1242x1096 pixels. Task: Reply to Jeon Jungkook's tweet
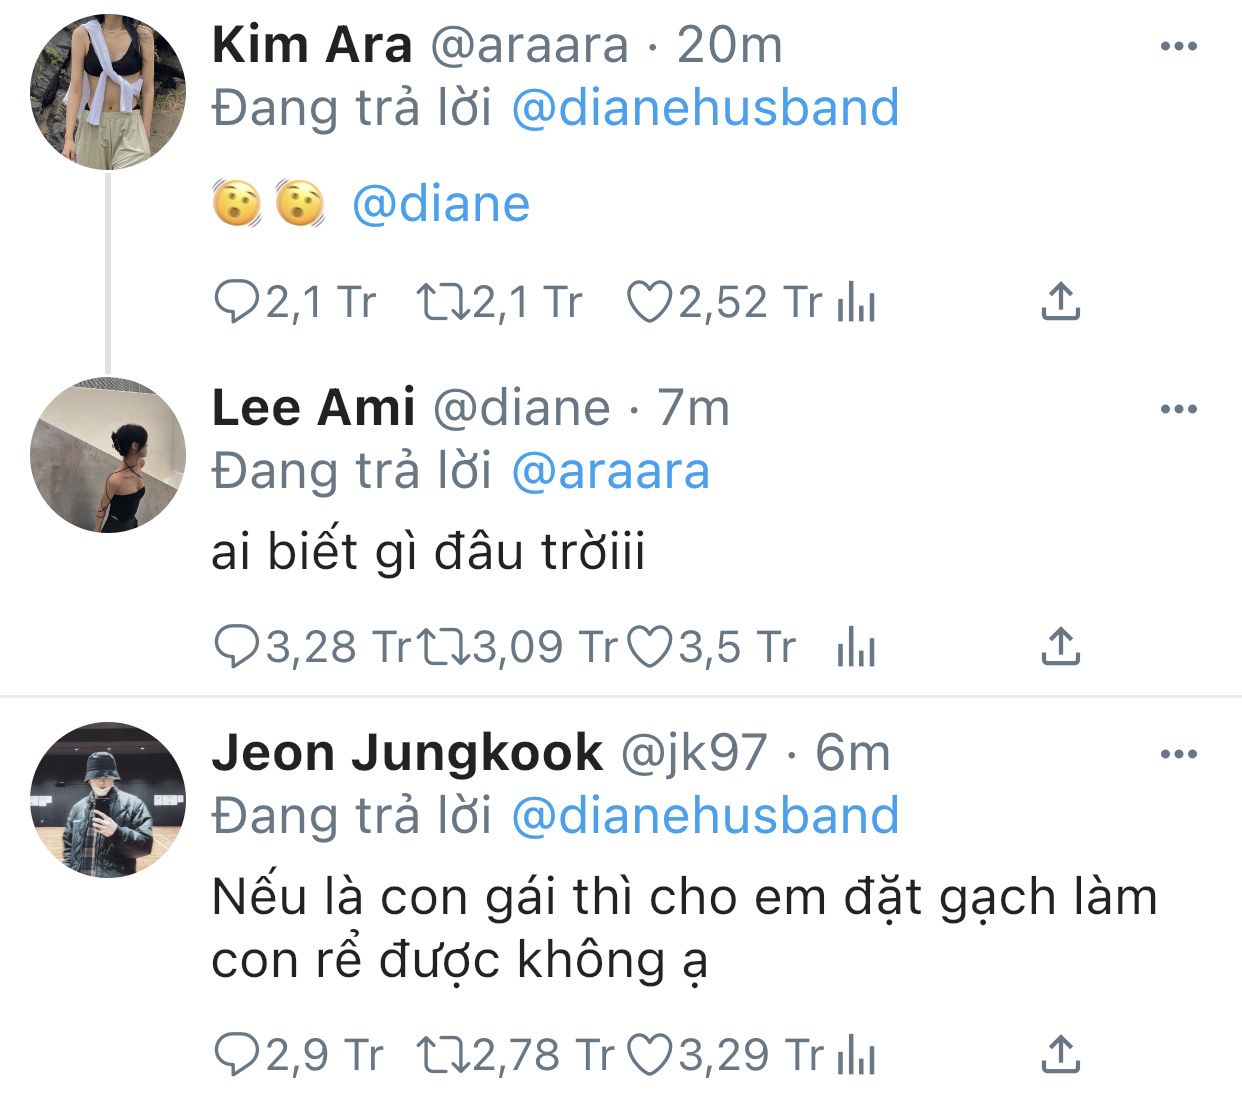click(x=237, y=1055)
